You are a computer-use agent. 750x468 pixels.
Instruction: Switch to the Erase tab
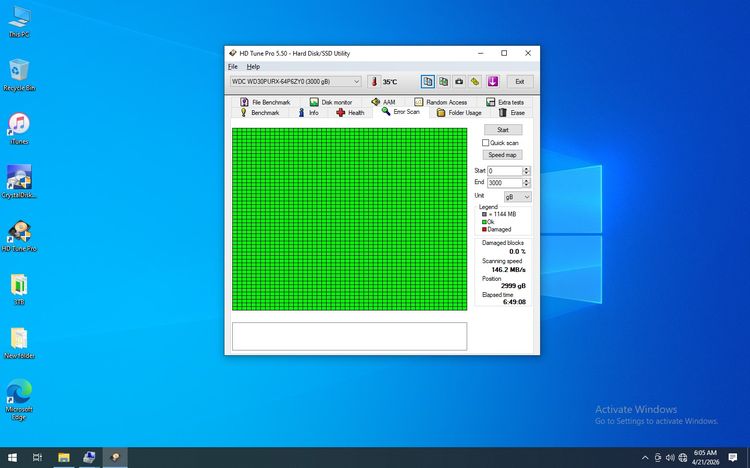click(x=512, y=112)
